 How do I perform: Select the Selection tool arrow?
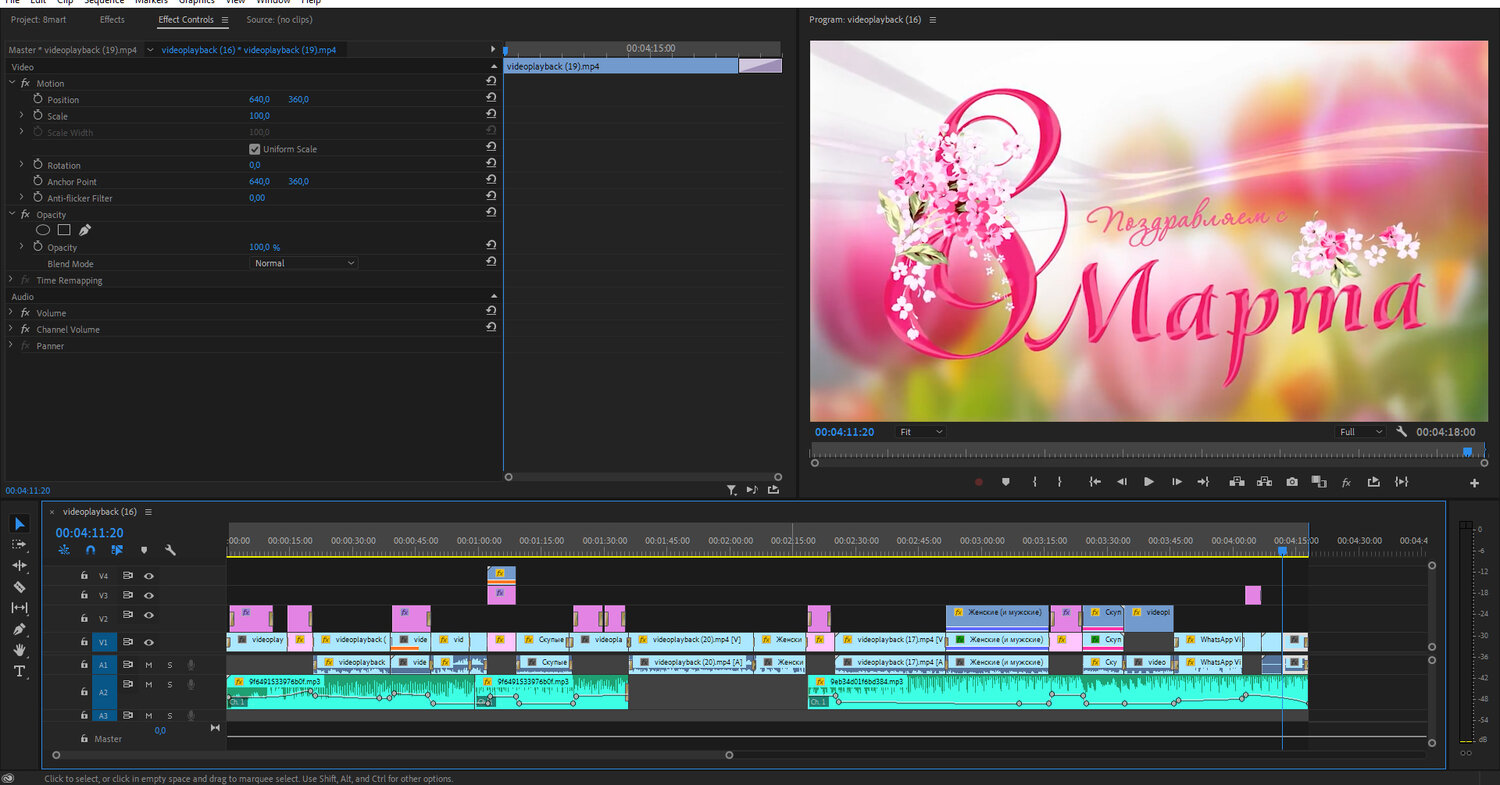coord(20,524)
